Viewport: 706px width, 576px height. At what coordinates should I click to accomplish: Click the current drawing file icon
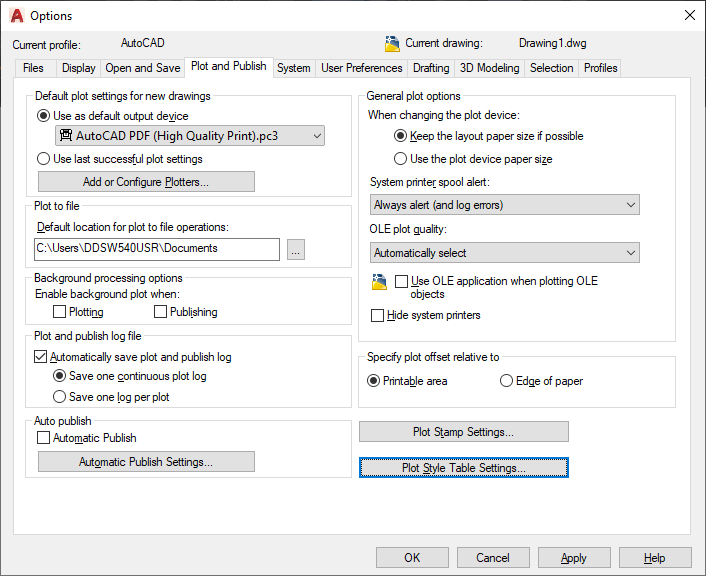(392, 43)
